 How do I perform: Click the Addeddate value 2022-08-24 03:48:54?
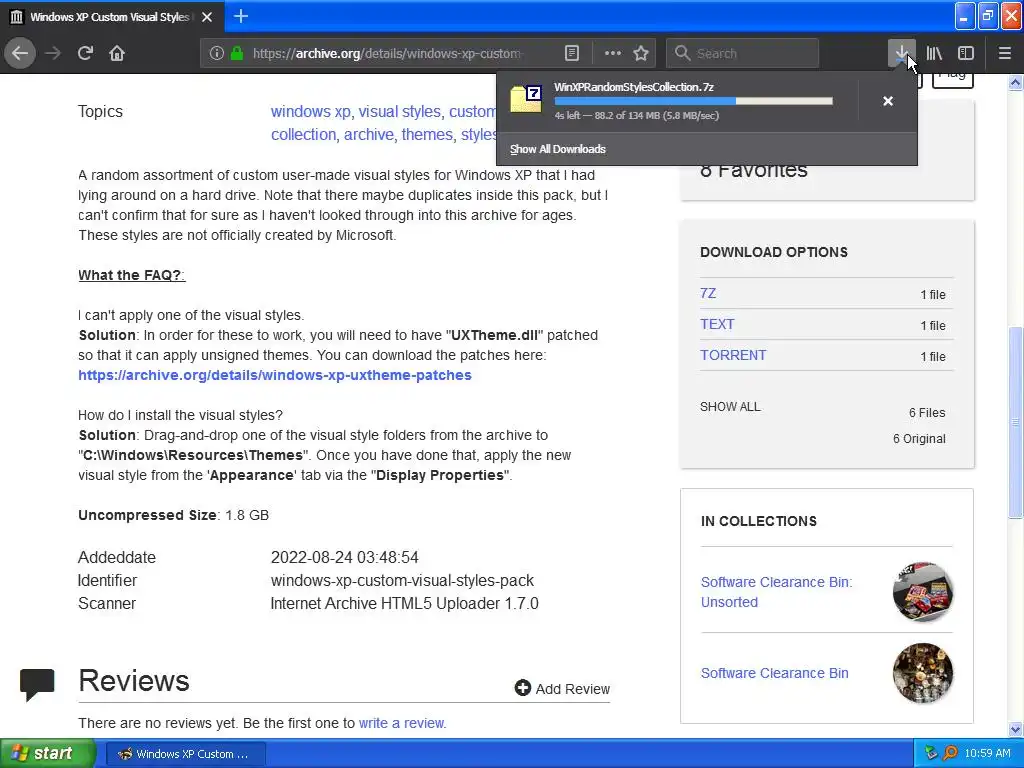(345, 558)
